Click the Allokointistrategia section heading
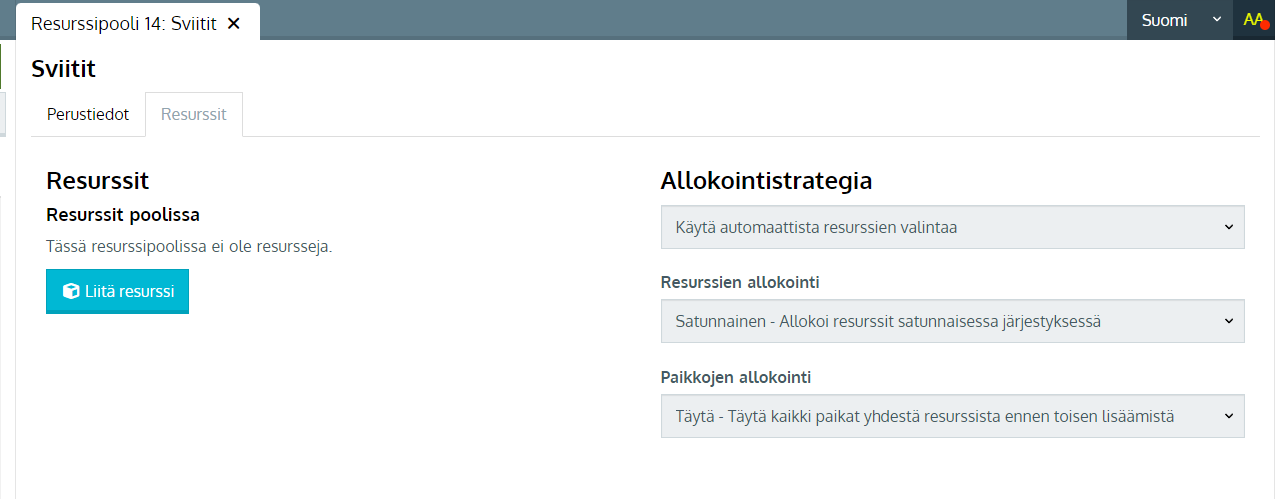1275x499 pixels. point(766,181)
